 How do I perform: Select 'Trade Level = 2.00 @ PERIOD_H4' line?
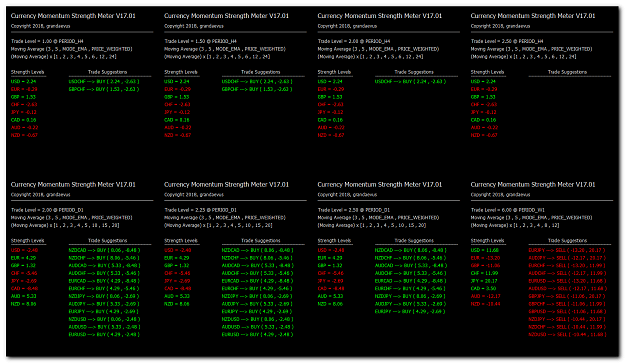pyautogui.click(x=354, y=41)
